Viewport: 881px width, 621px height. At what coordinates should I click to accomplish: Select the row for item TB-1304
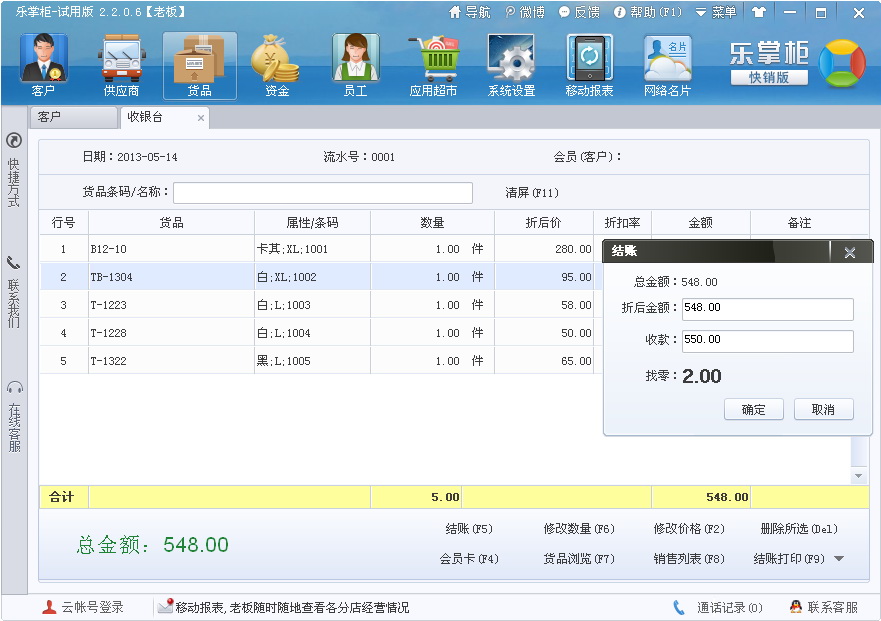(x=321, y=277)
